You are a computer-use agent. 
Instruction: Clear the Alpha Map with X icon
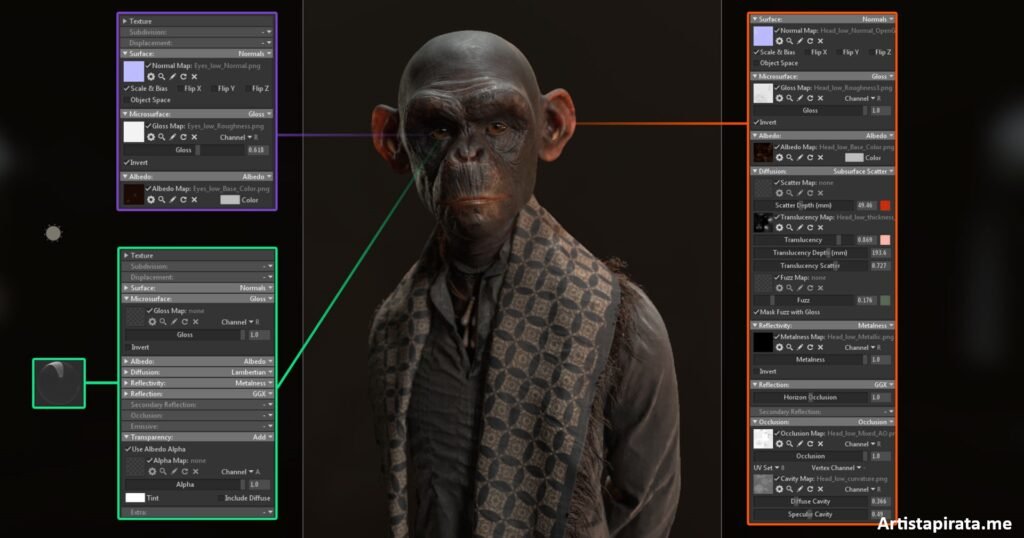[195, 471]
